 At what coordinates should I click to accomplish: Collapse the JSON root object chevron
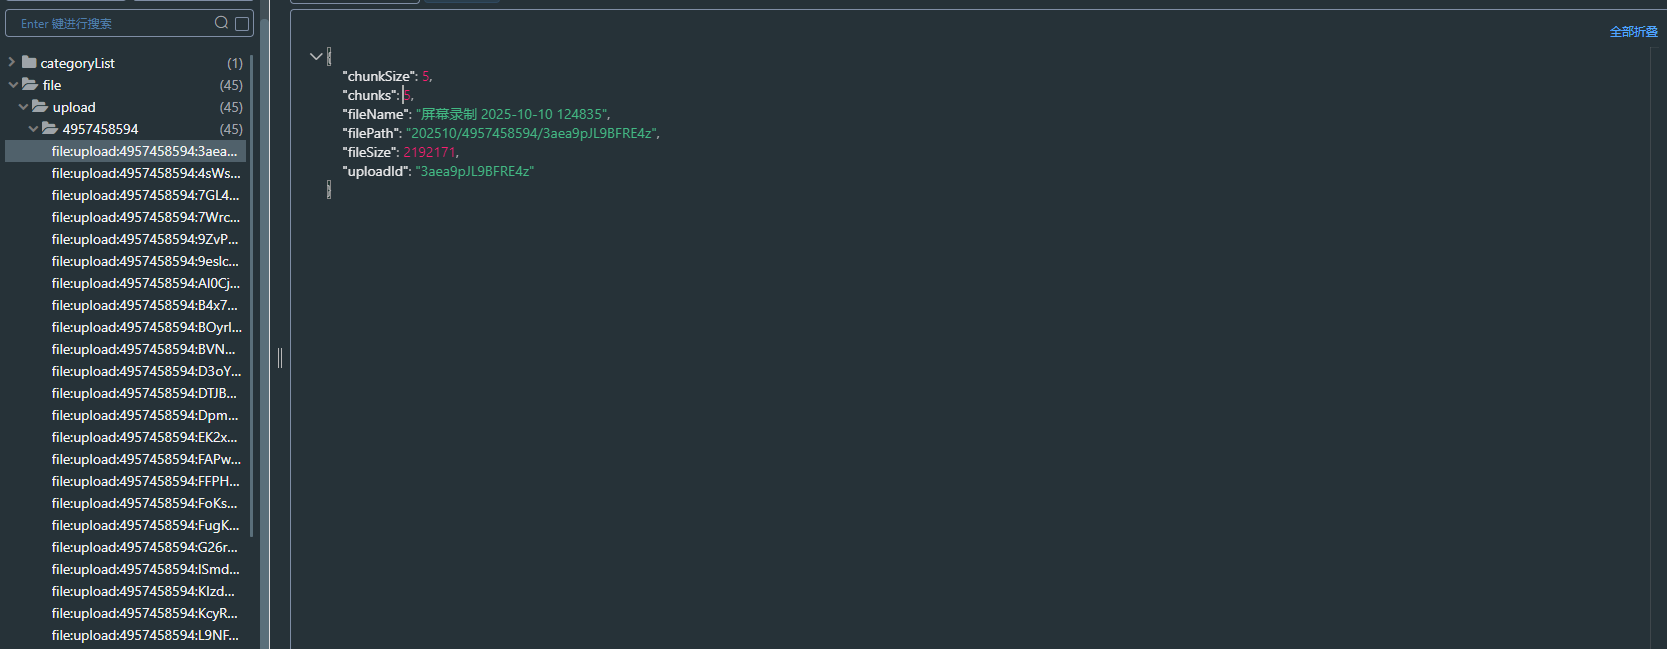316,56
